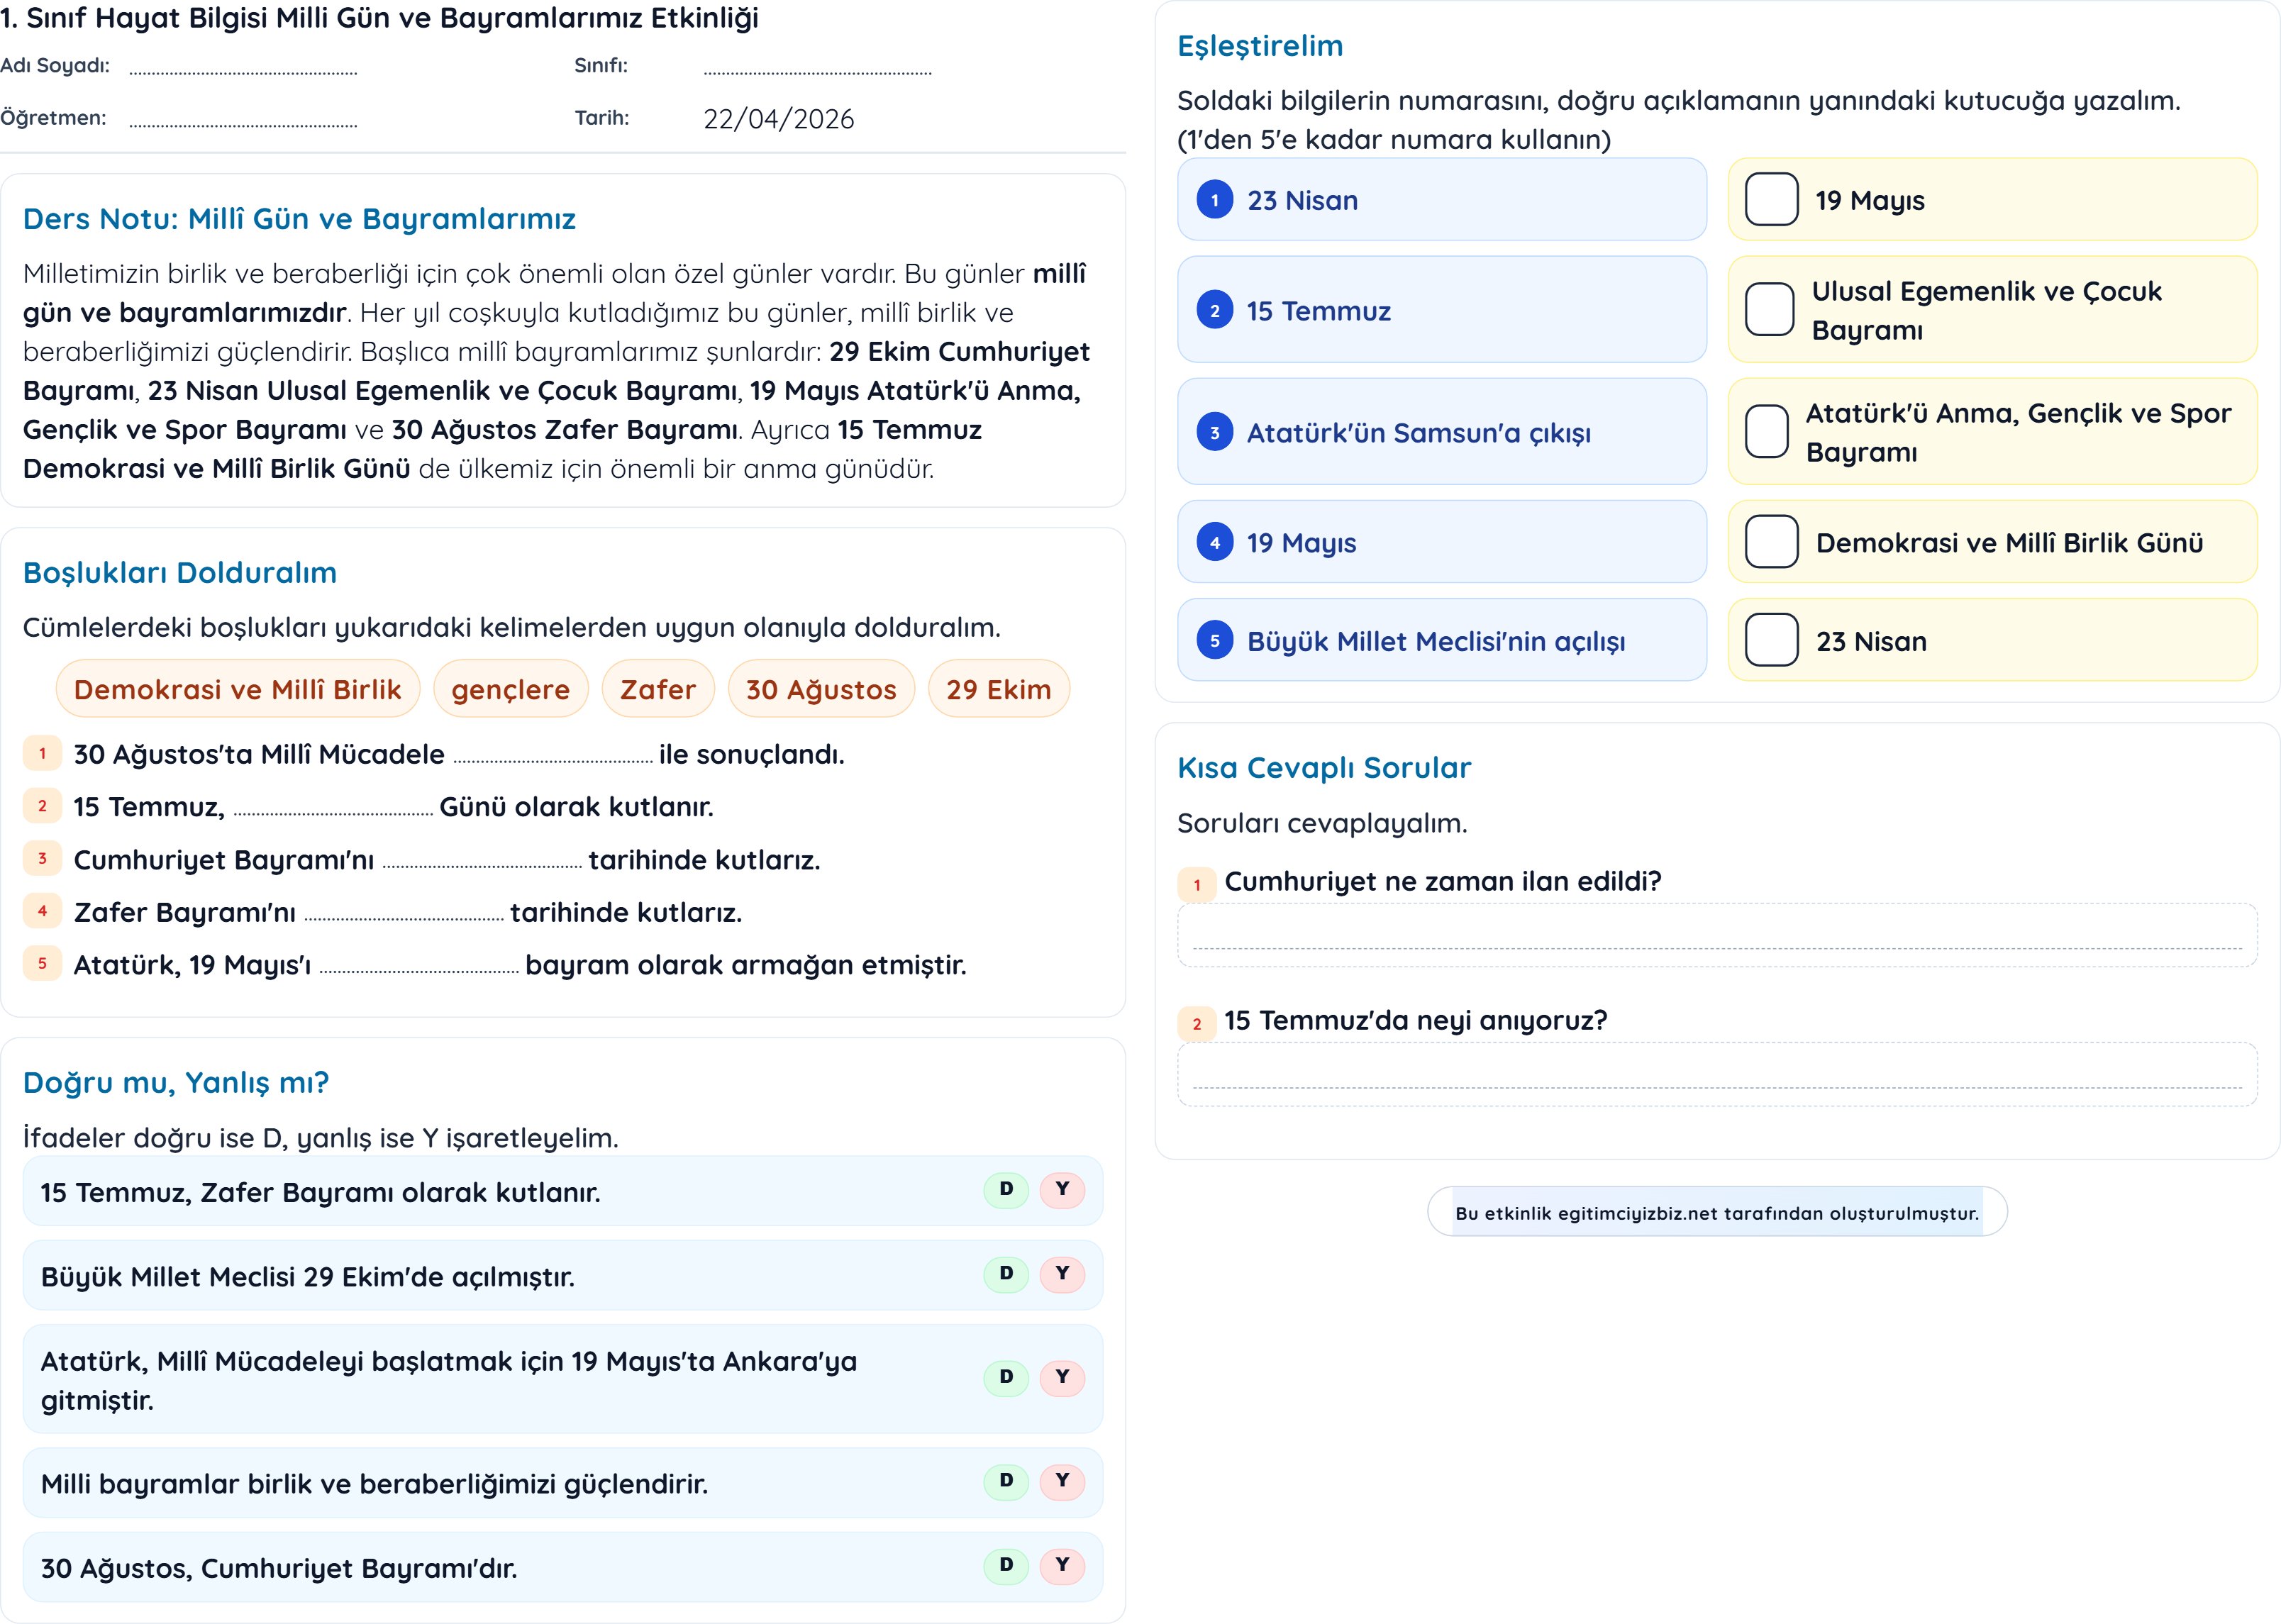Click the box beside Ulusal Egemenlik ve Çocuk Bayramı
The image size is (2281, 1624).
coord(1769,309)
